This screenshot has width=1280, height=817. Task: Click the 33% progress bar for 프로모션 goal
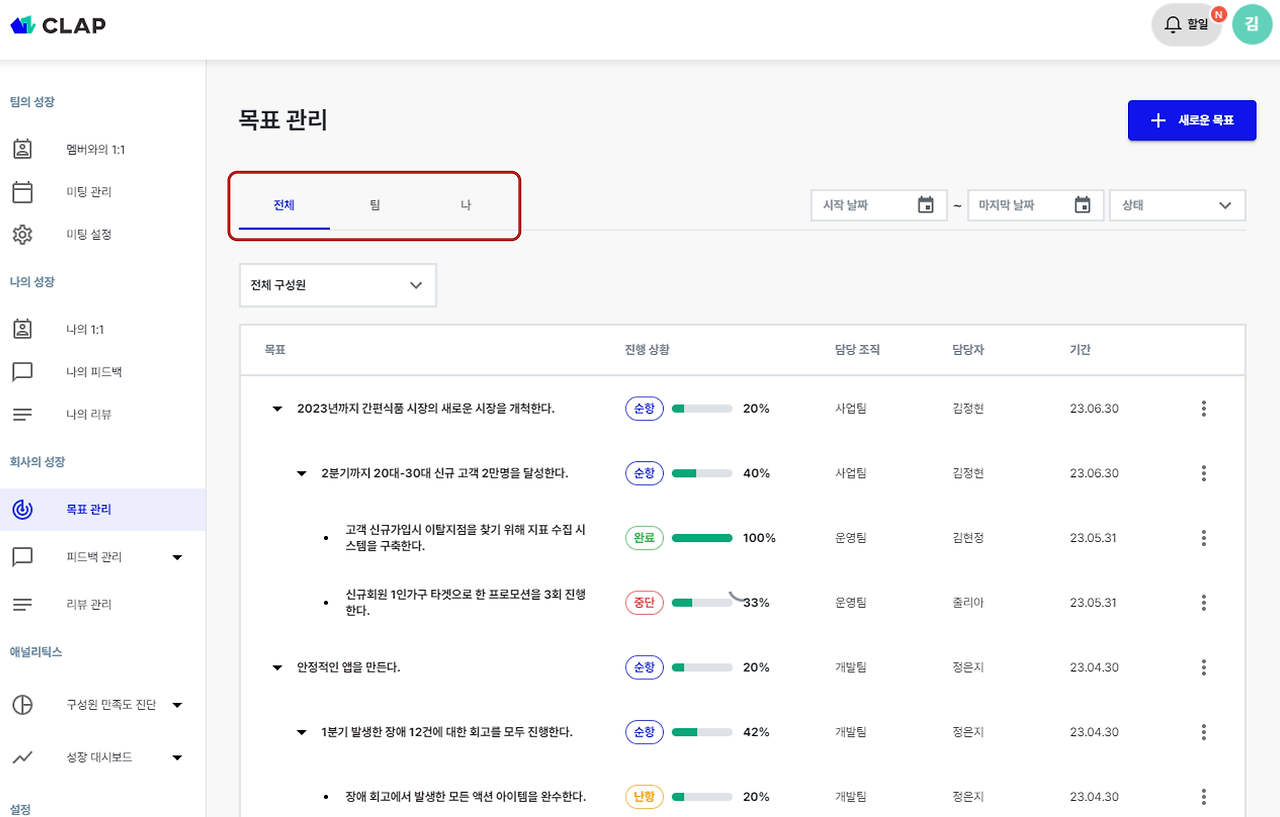point(702,603)
